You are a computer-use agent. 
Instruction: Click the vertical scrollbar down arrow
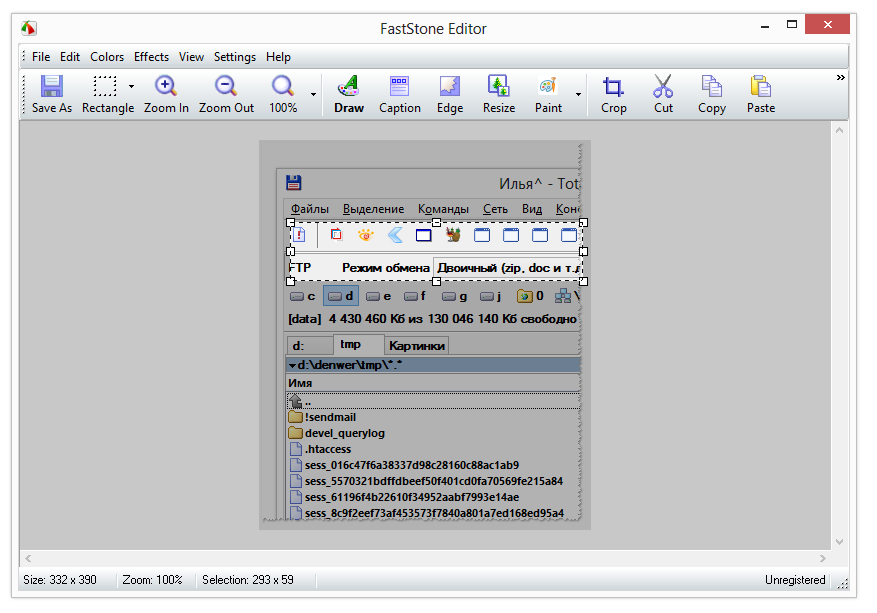pyautogui.click(x=839, y=541)
